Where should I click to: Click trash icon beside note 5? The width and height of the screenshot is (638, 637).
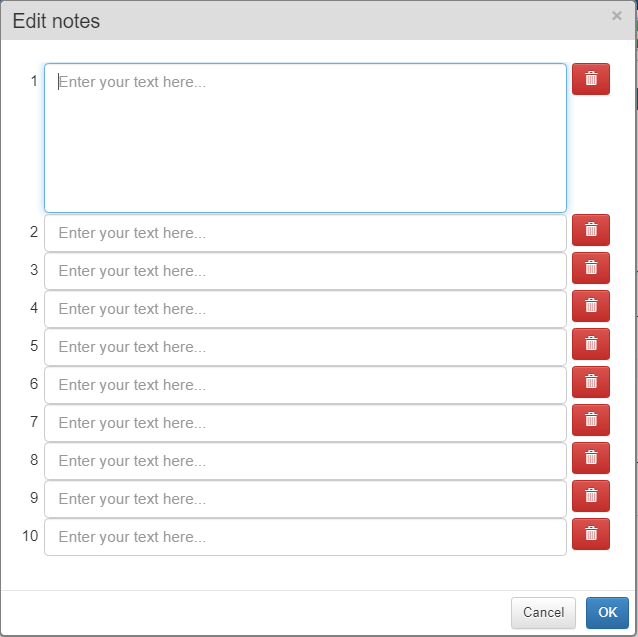[590, 344]
